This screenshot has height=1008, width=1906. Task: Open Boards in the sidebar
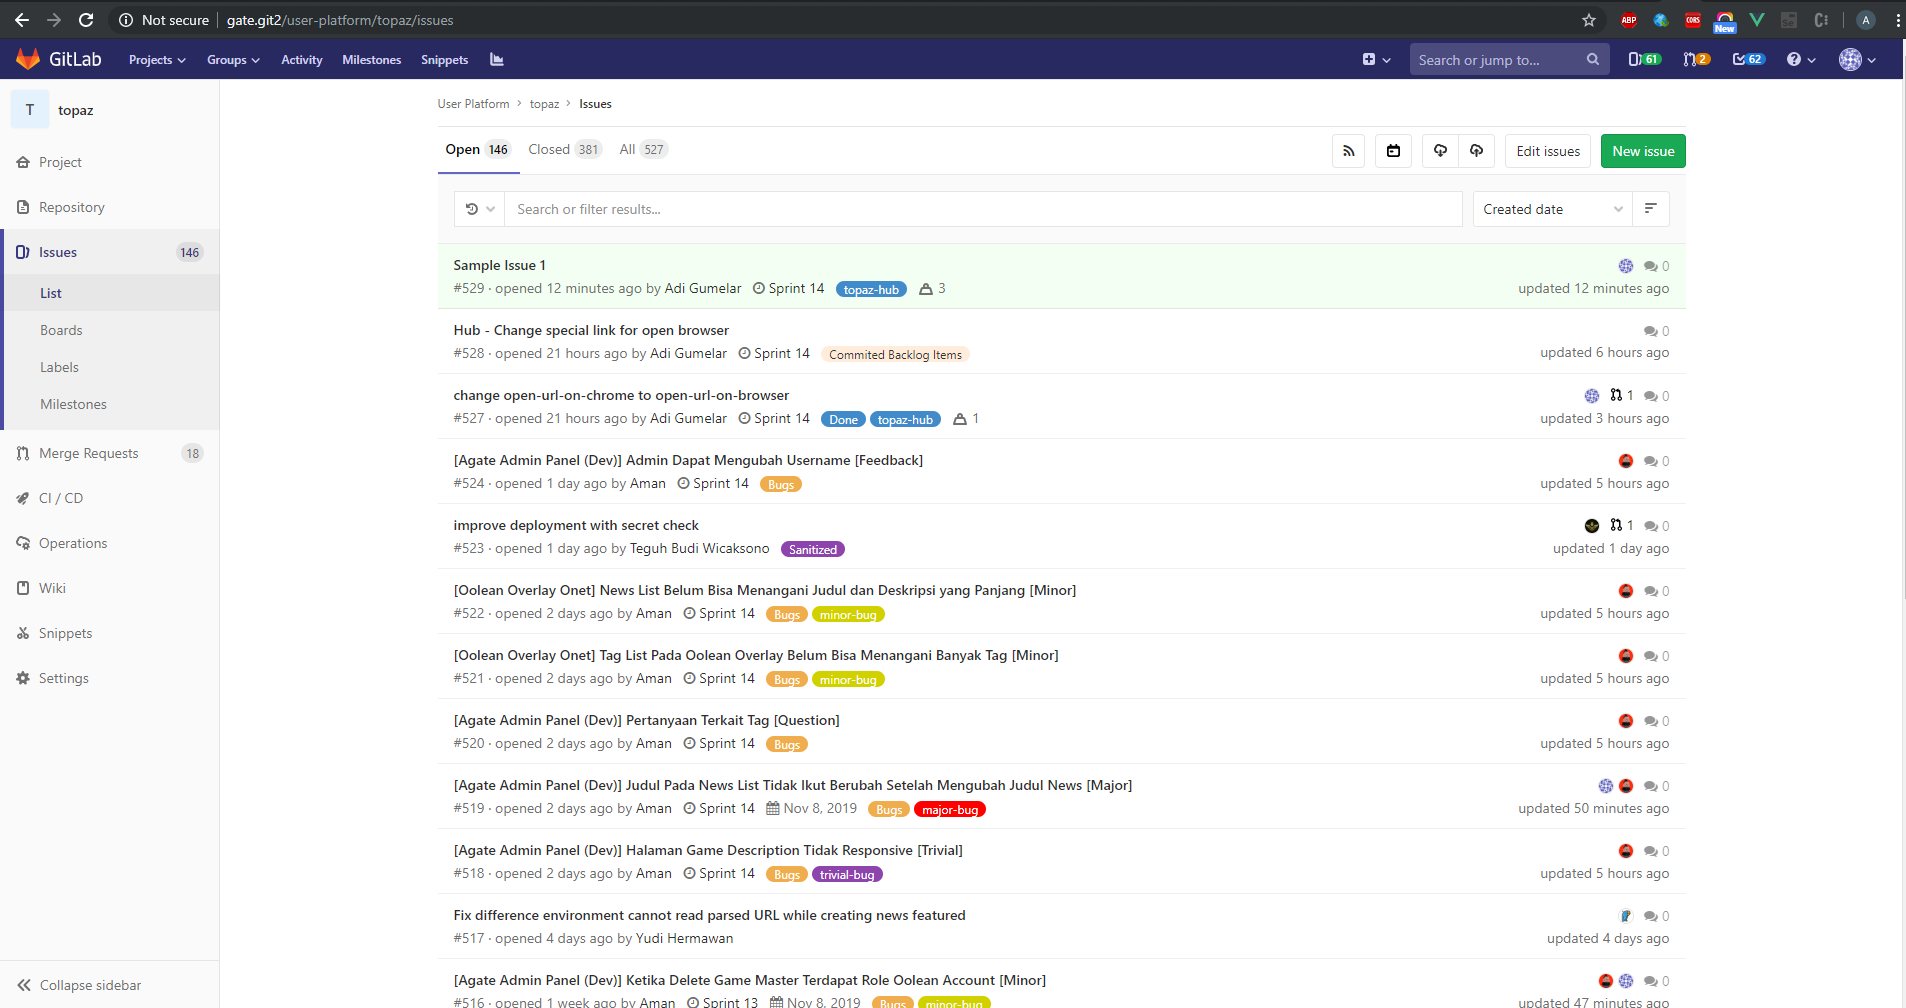pos(61,330)
